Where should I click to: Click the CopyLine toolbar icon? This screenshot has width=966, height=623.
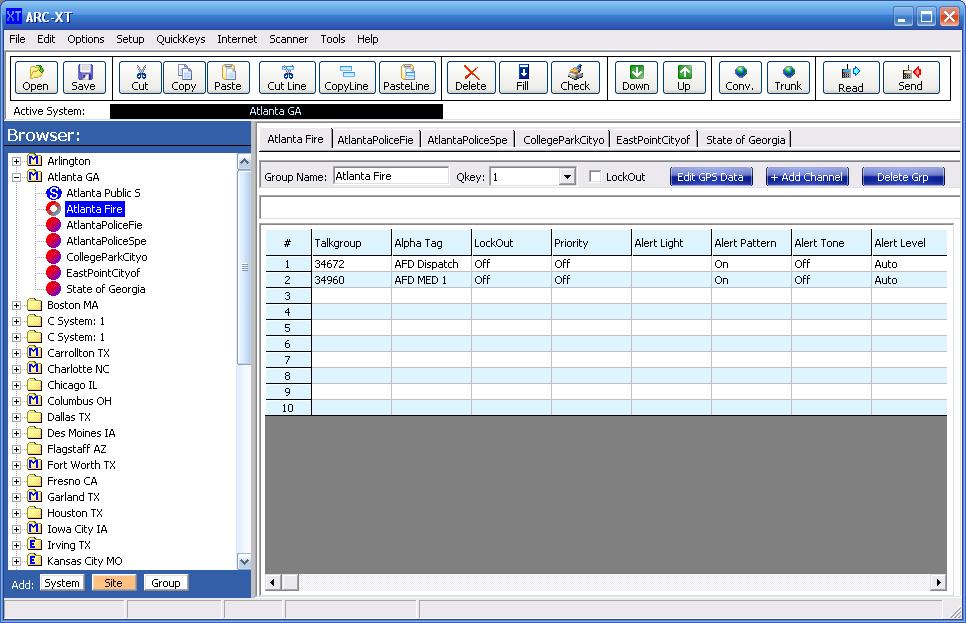347,78
